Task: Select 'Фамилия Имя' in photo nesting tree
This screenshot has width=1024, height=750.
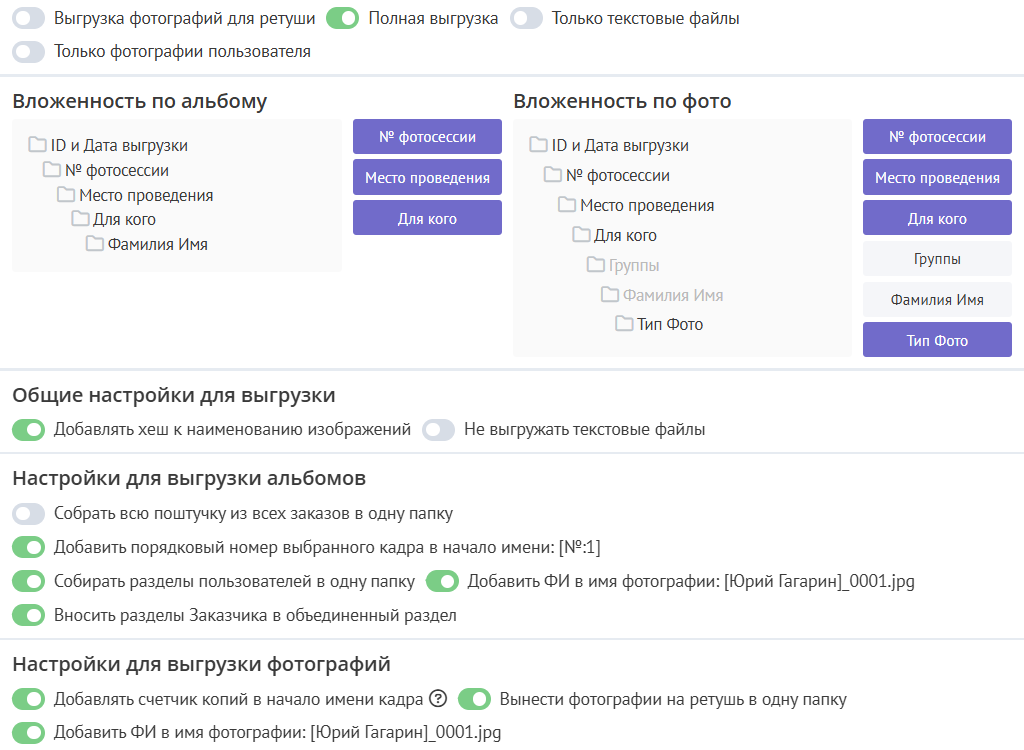Action: (x=672, y=295)
